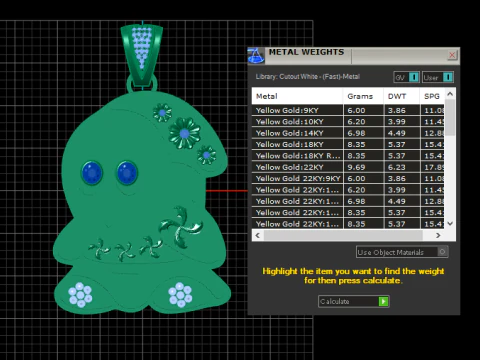Click the scroll left arrow under metal list
The height and width of the screenshot is (360, 480).
point(257,235)
